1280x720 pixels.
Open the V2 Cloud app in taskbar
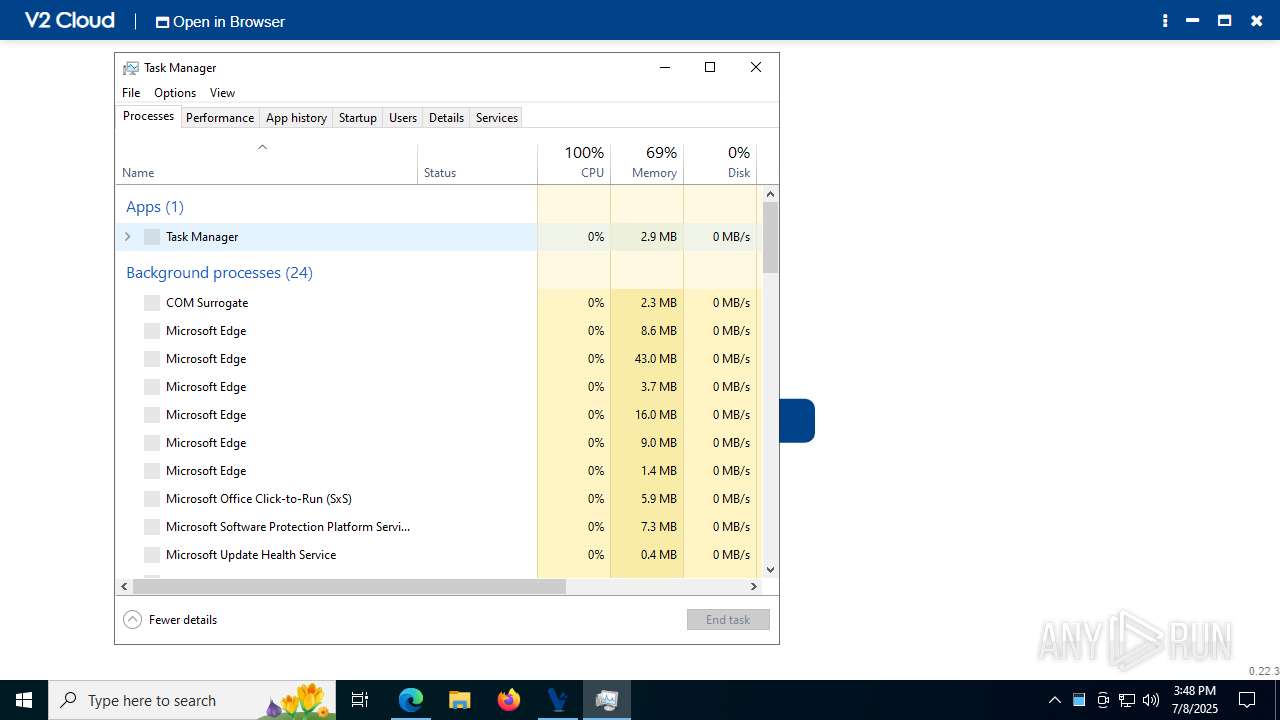(x=558, y=700)
